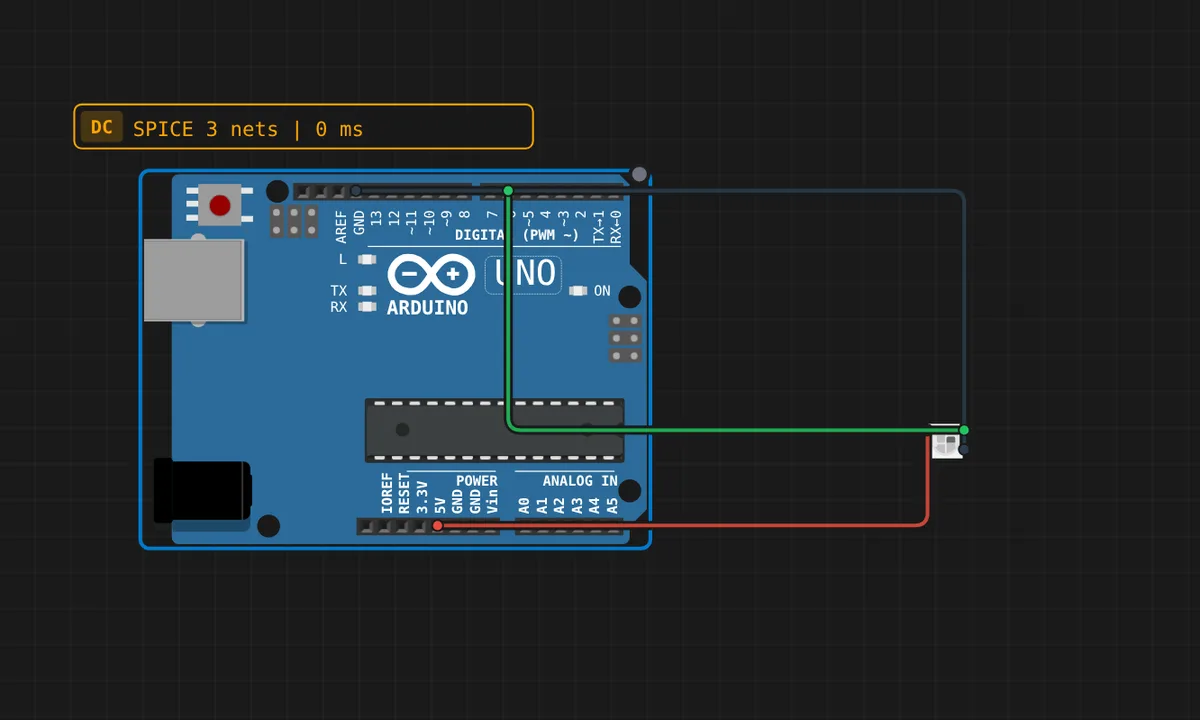1200x720 pixels.
Task: Click the RX indicator LED
Action: 367,307
